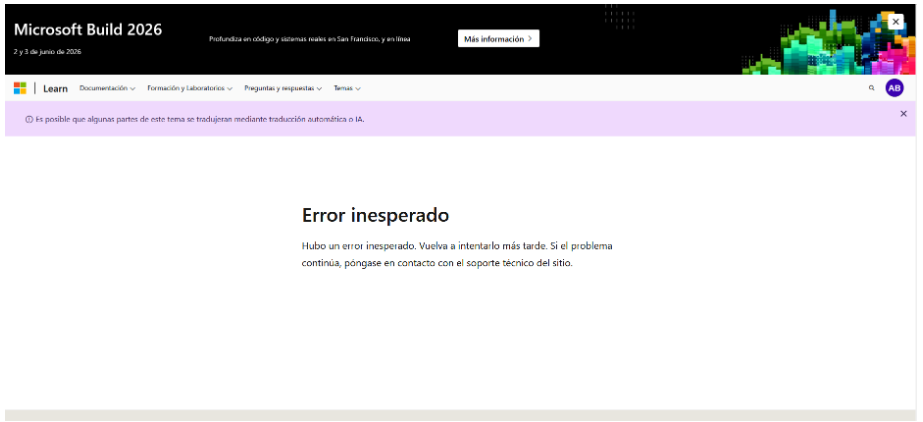Dismiss the purple machine translation notice
Image resolution: width=923 pixels, height=422 pixels.
904,114
